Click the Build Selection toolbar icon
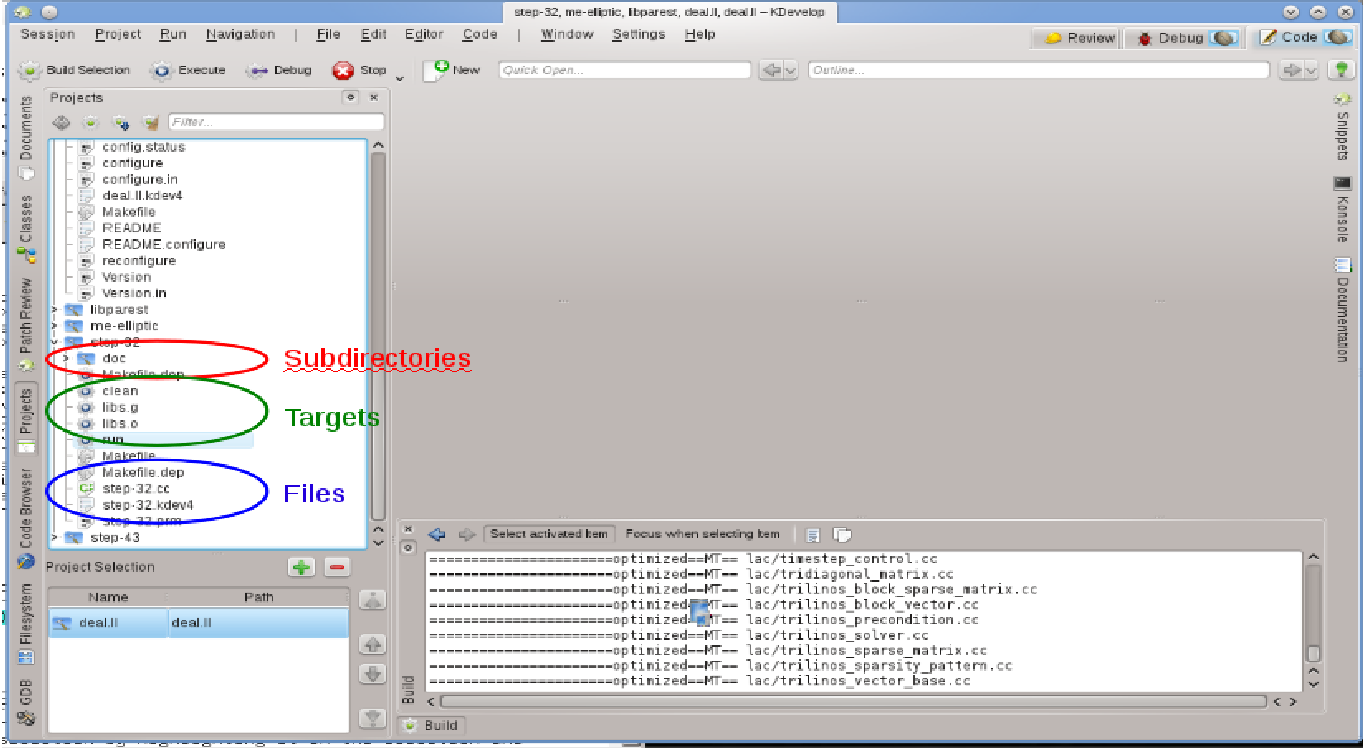Viewport: 1366px width, 748px height. (x=31, y=71)
